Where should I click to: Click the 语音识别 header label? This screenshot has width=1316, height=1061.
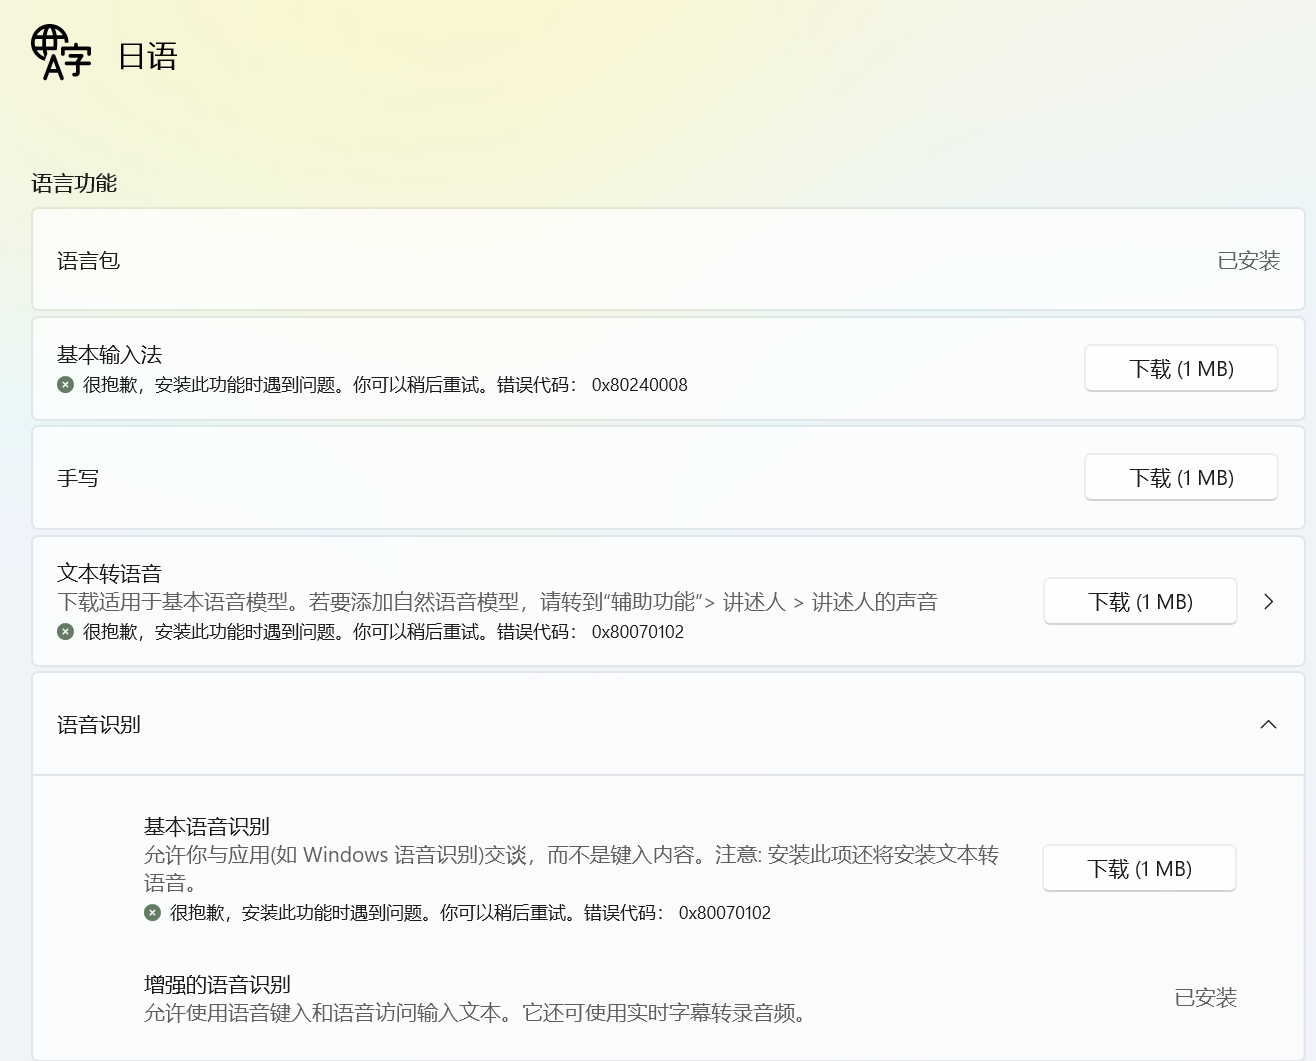click(x=99, y=725)
